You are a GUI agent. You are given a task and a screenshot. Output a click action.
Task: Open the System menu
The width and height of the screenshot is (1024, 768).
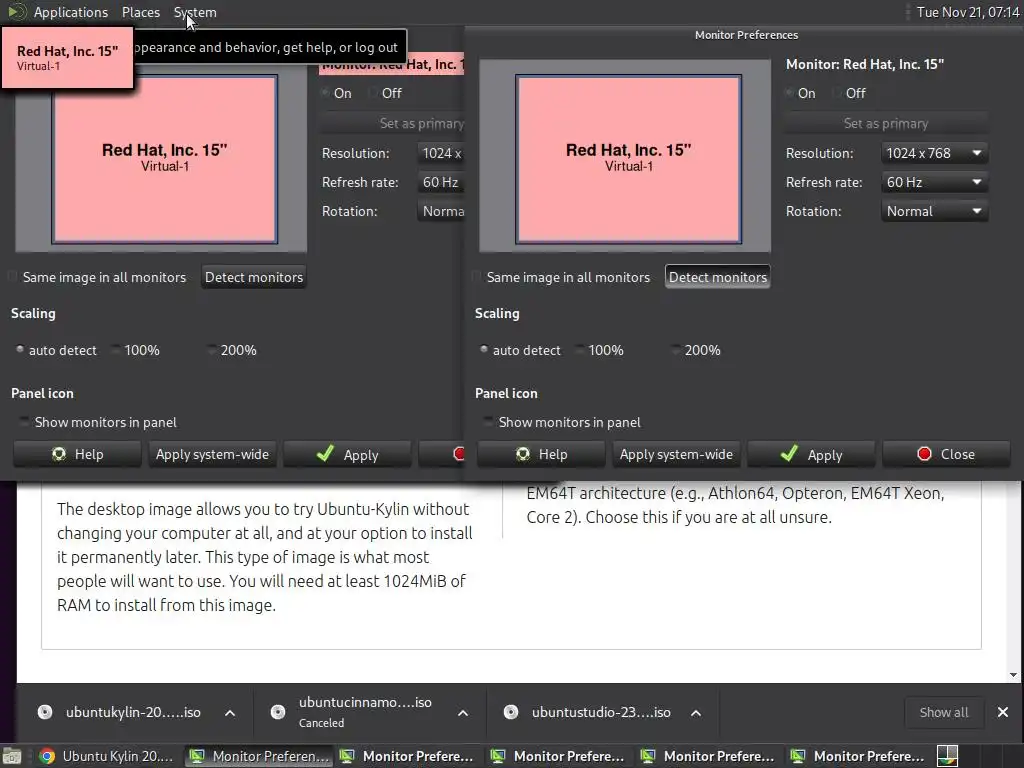(195, 12)
